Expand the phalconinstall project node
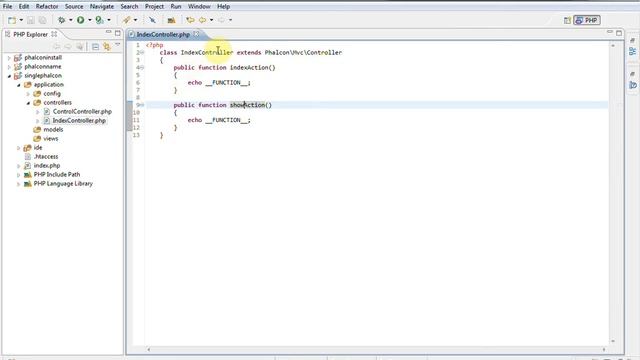The height and width of the screenshot is (360, 640). point(9,58)
